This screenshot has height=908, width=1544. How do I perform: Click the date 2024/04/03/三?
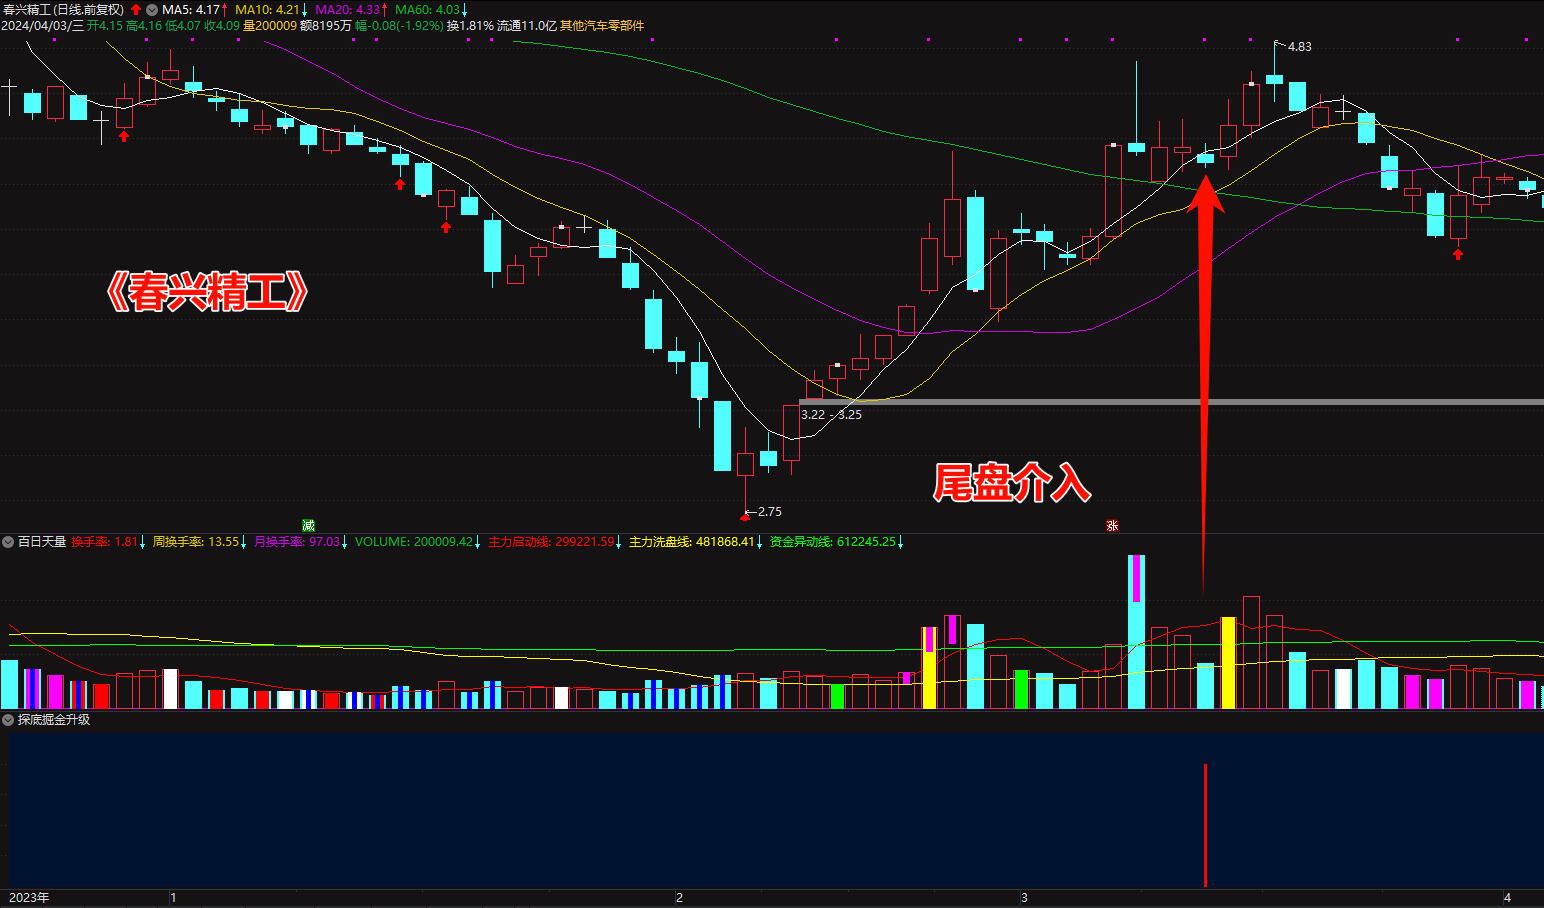tap(42, 26)
